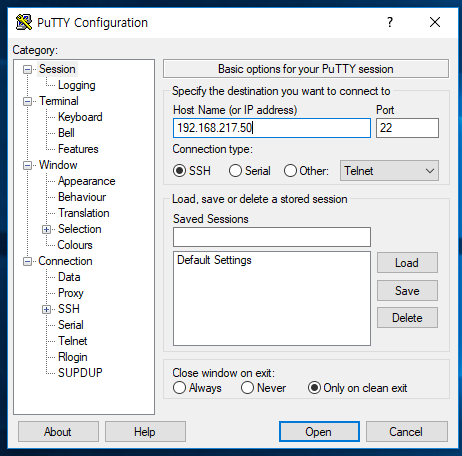Image resolution: width=462 pixels, height=456 pixels.
Task: Open the SUPDUP settings category
Action: tap(80, 373)
